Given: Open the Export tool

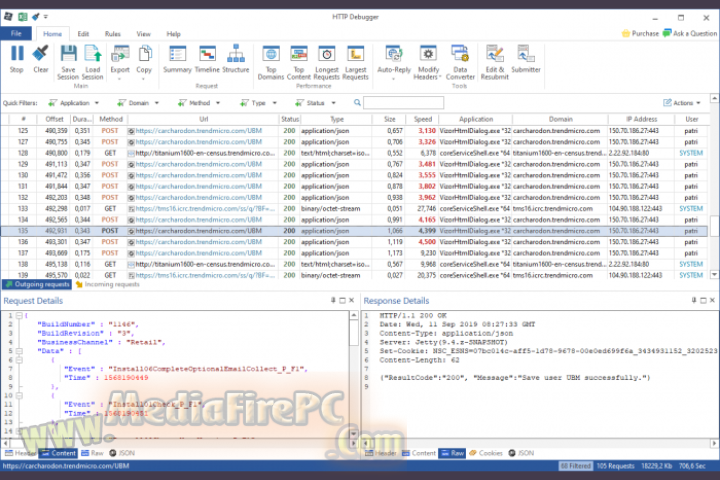Looking at the screenshot, I should coord(120,62).
